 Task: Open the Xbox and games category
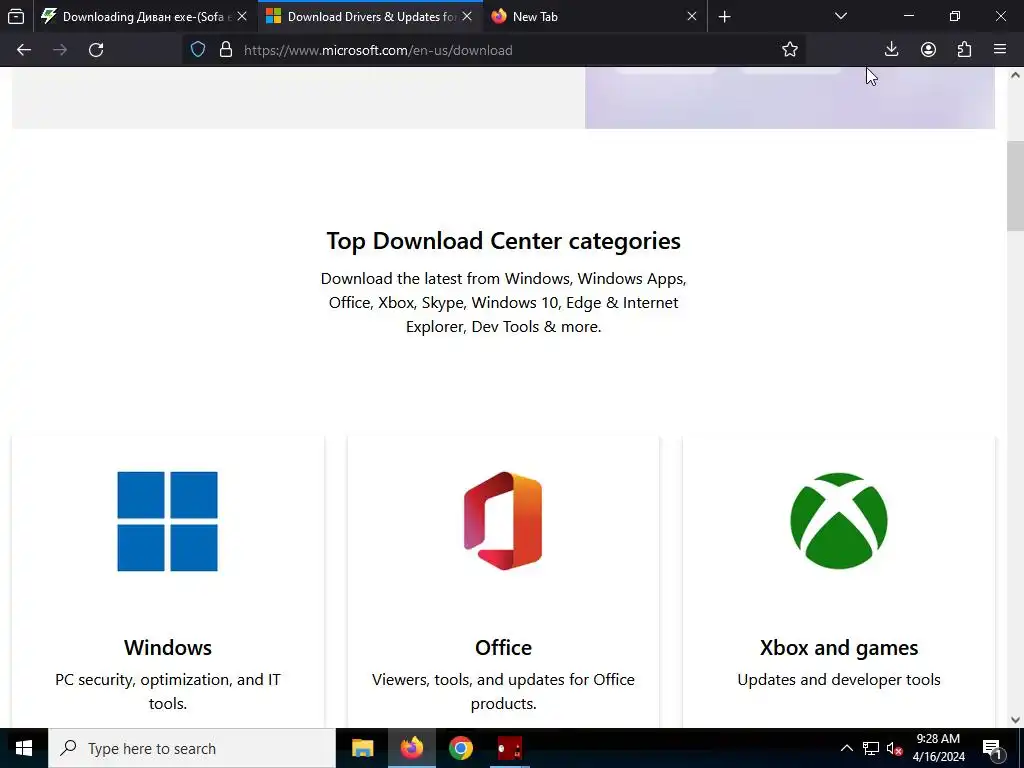tap(839, 647)
